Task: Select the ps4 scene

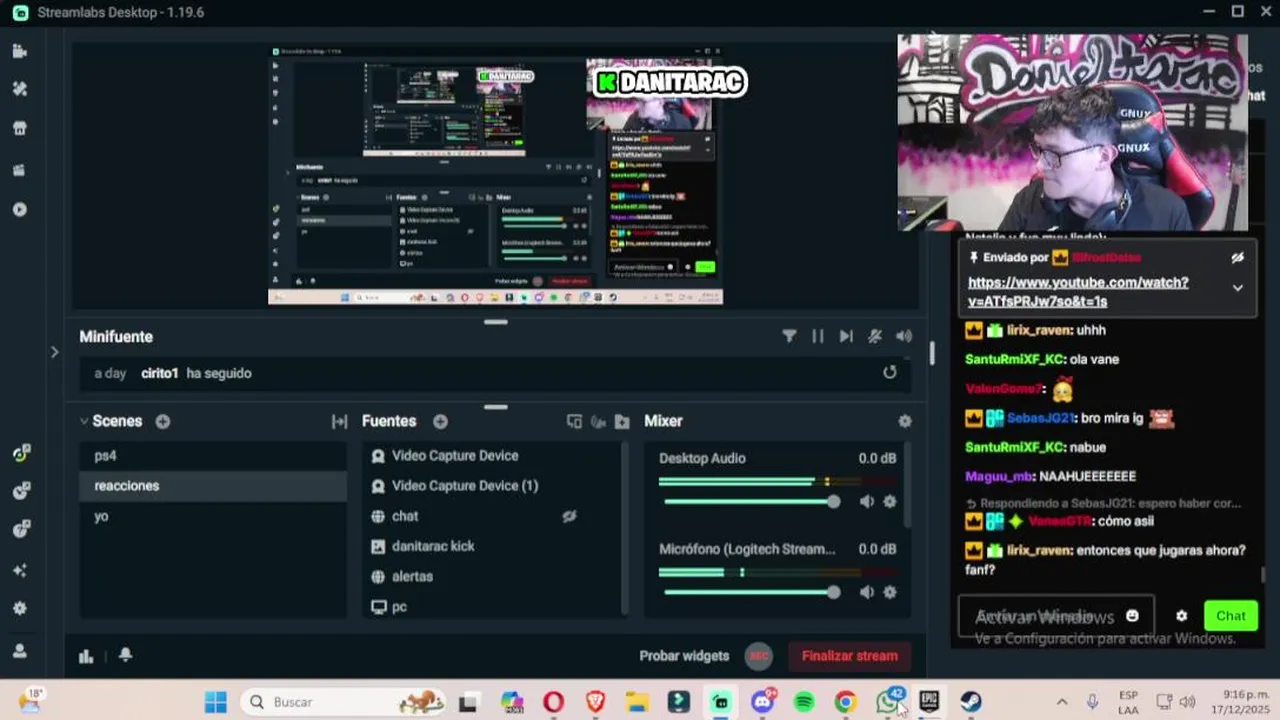Action: coord(213,455)
